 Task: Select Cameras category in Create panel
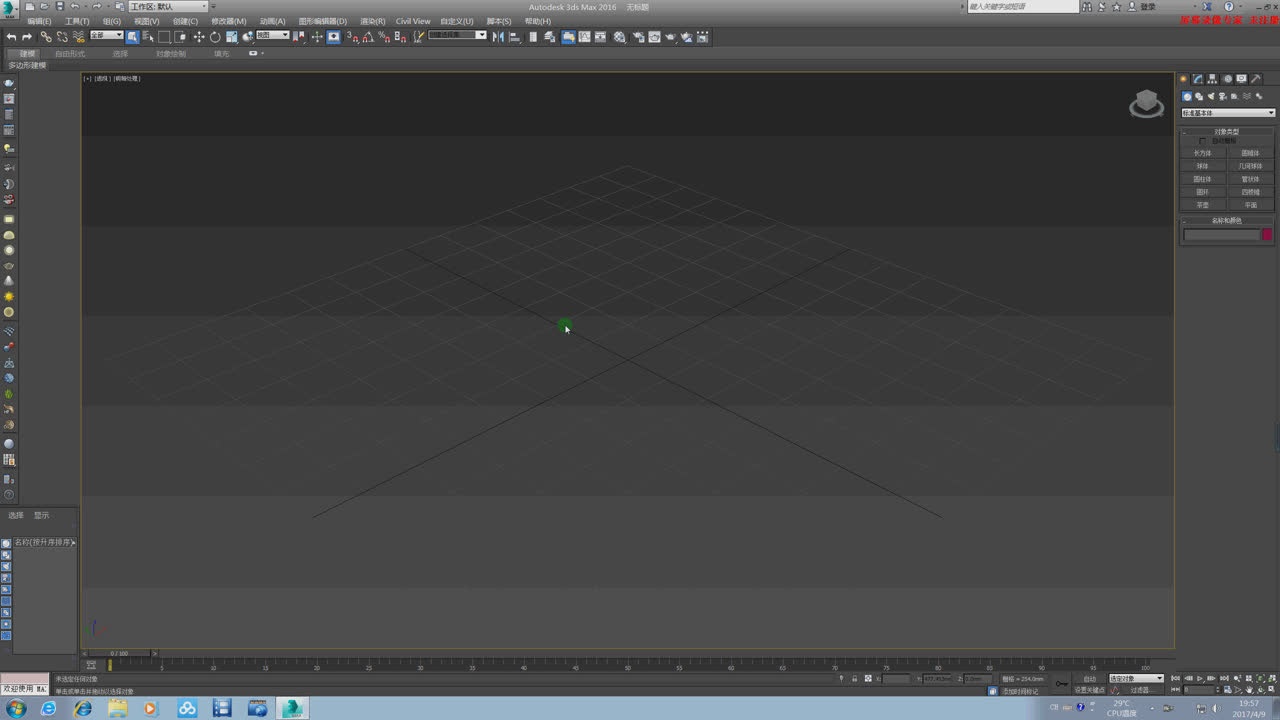(1222, 96)
